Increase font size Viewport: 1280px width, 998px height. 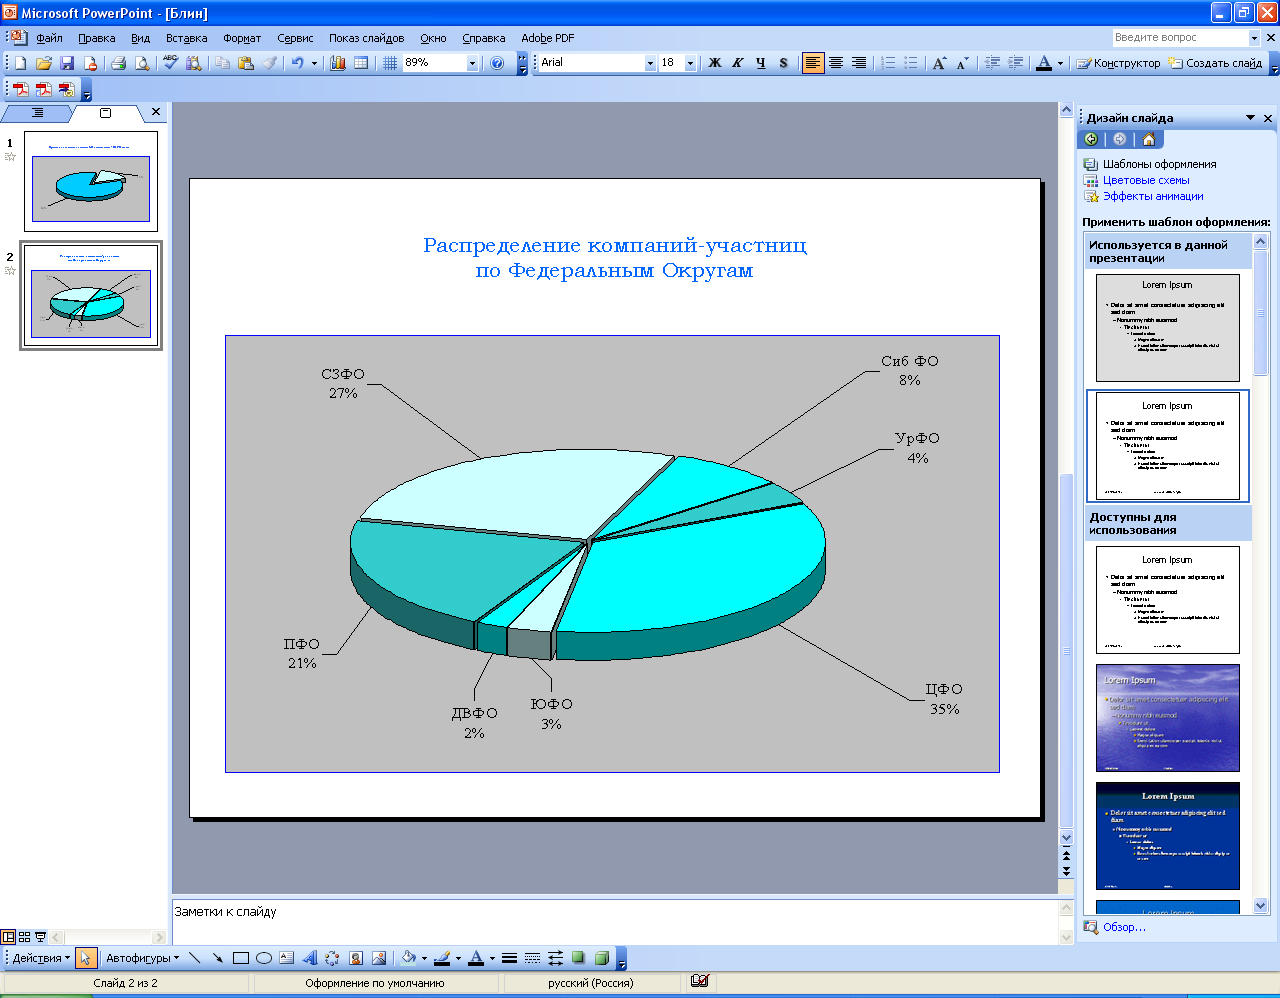939,63
